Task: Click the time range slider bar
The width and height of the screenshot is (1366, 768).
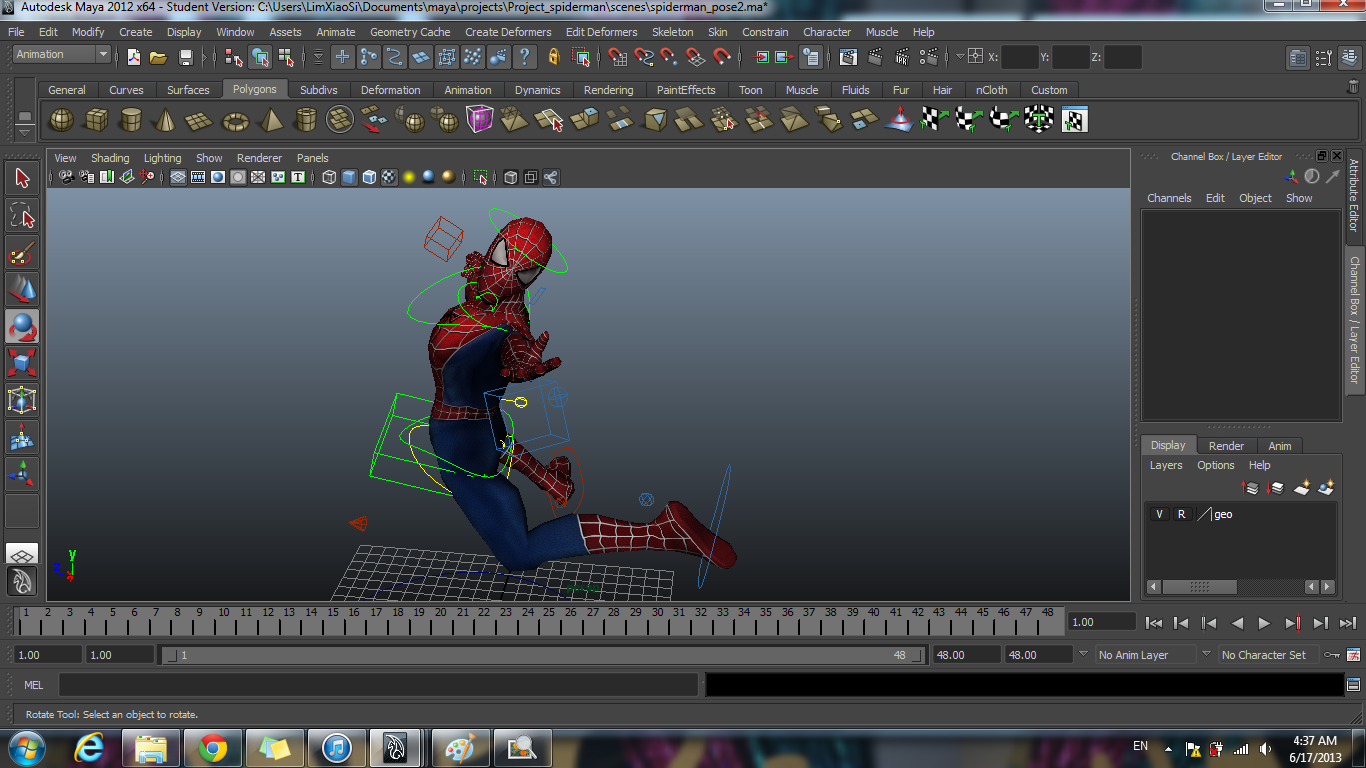Action: click(540, 655)
